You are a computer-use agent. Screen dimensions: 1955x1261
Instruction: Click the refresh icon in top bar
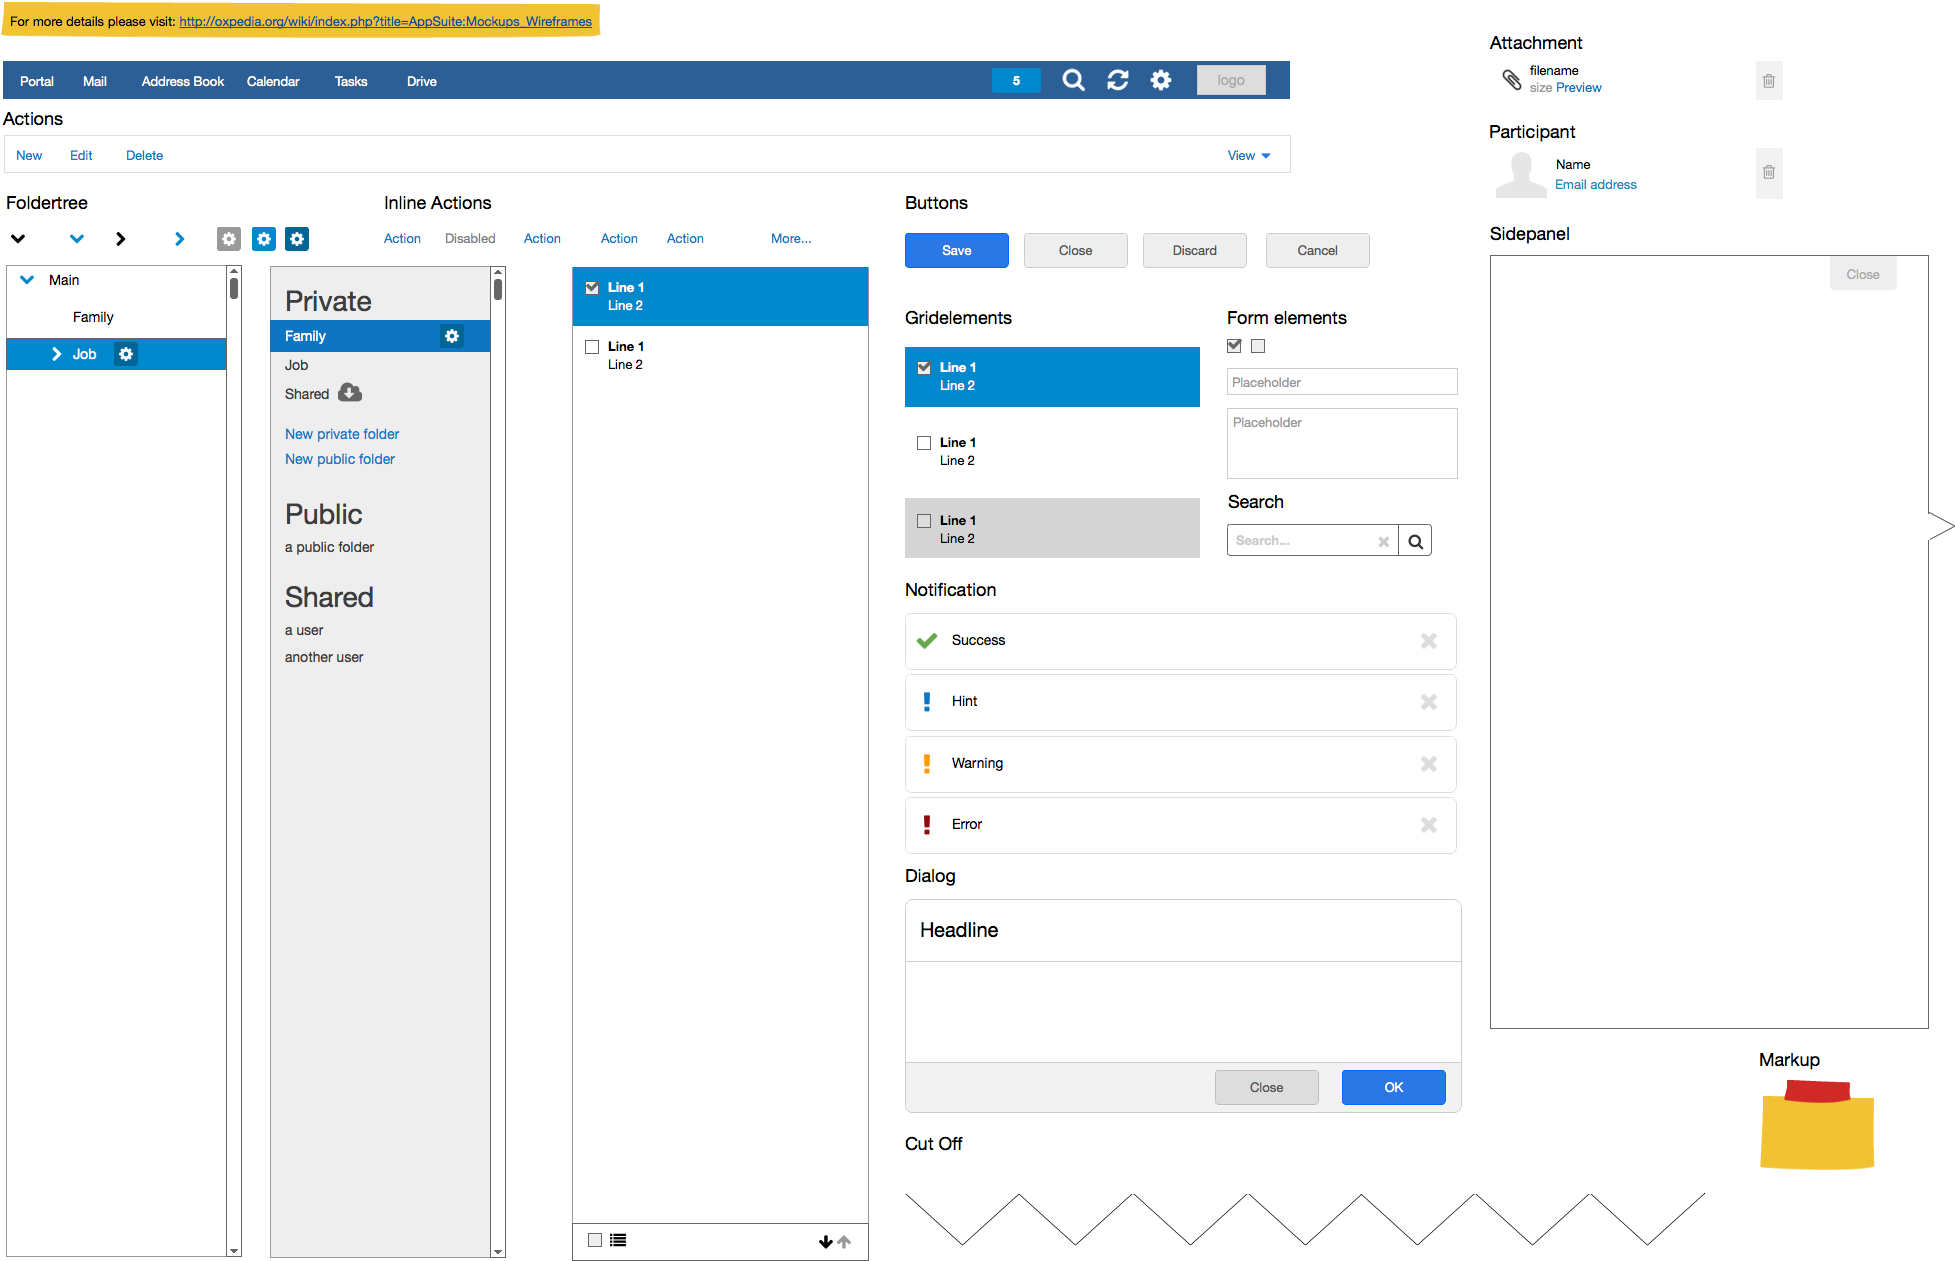(1118, 81)
